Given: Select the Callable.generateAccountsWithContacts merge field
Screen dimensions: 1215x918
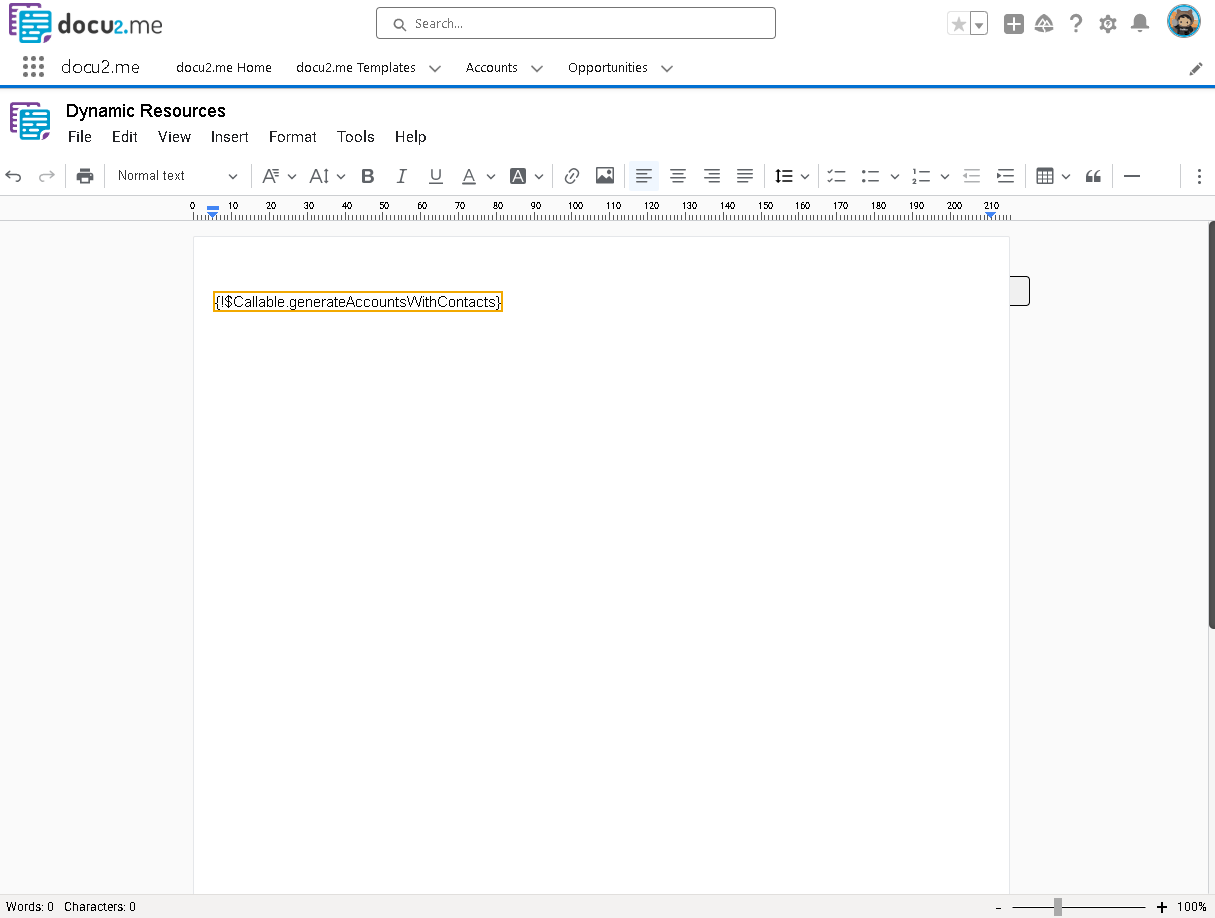Looking at the screenshot, I should pyautogui.click(x=358, y=302).
